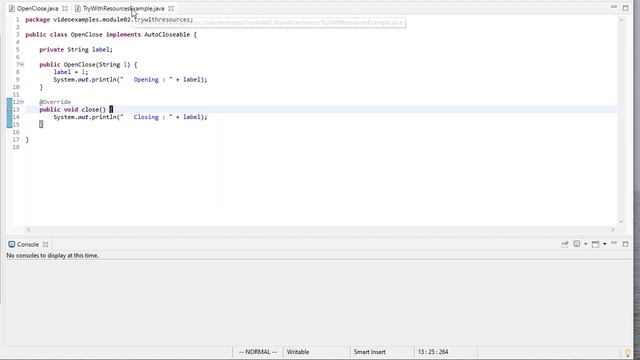Click the override marker beside line 13

coord(9,109)
